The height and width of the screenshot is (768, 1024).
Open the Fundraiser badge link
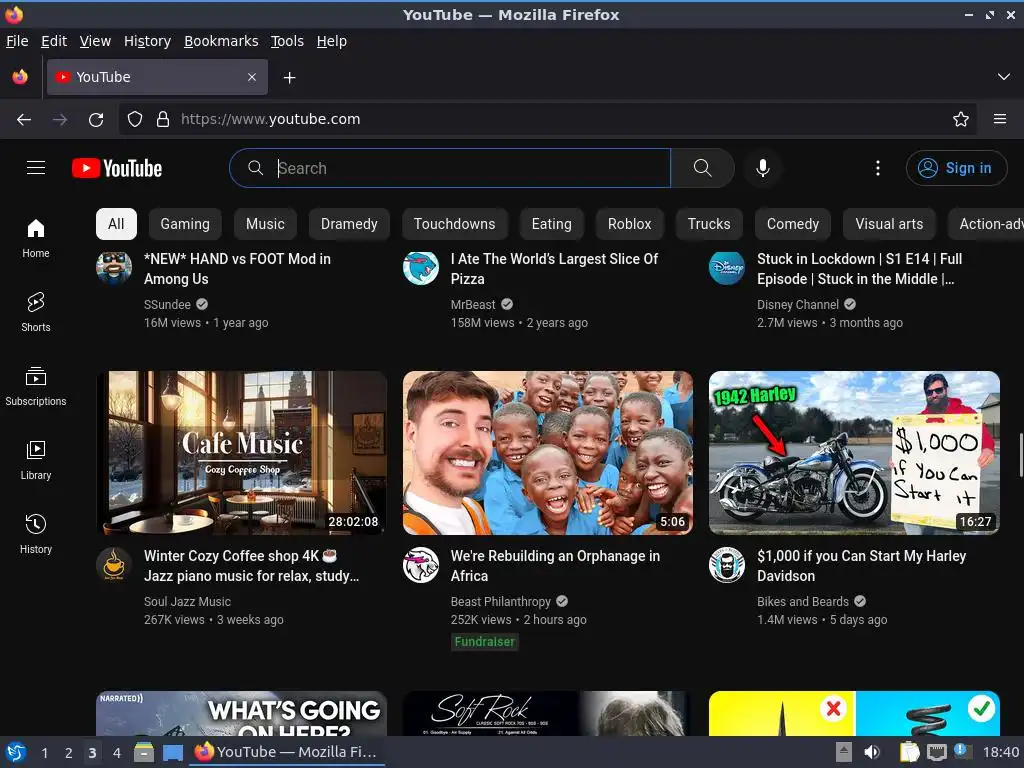coord(485,642)
